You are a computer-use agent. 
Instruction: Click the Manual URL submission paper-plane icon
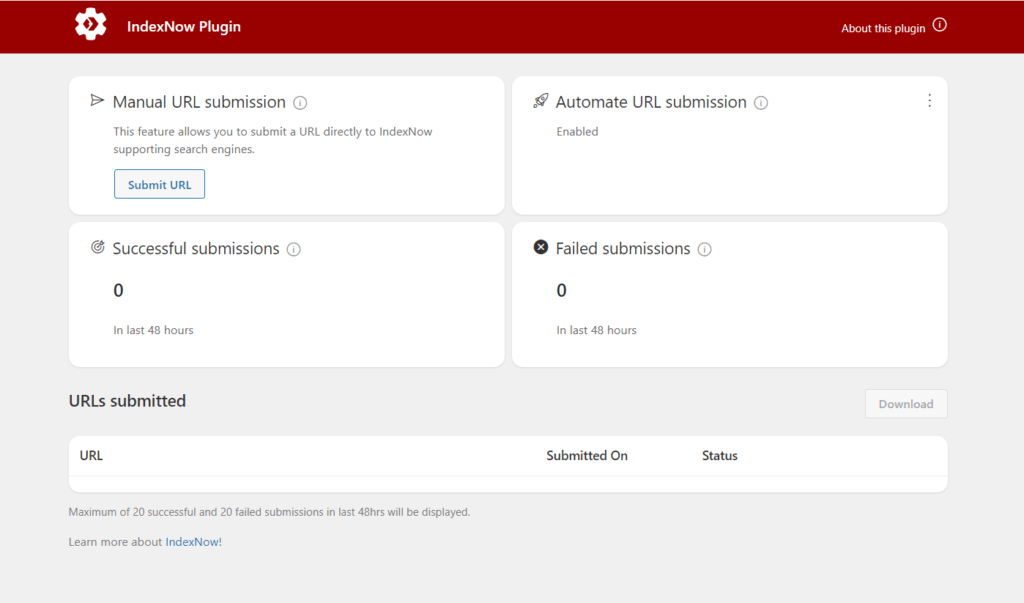click(97, 100)
